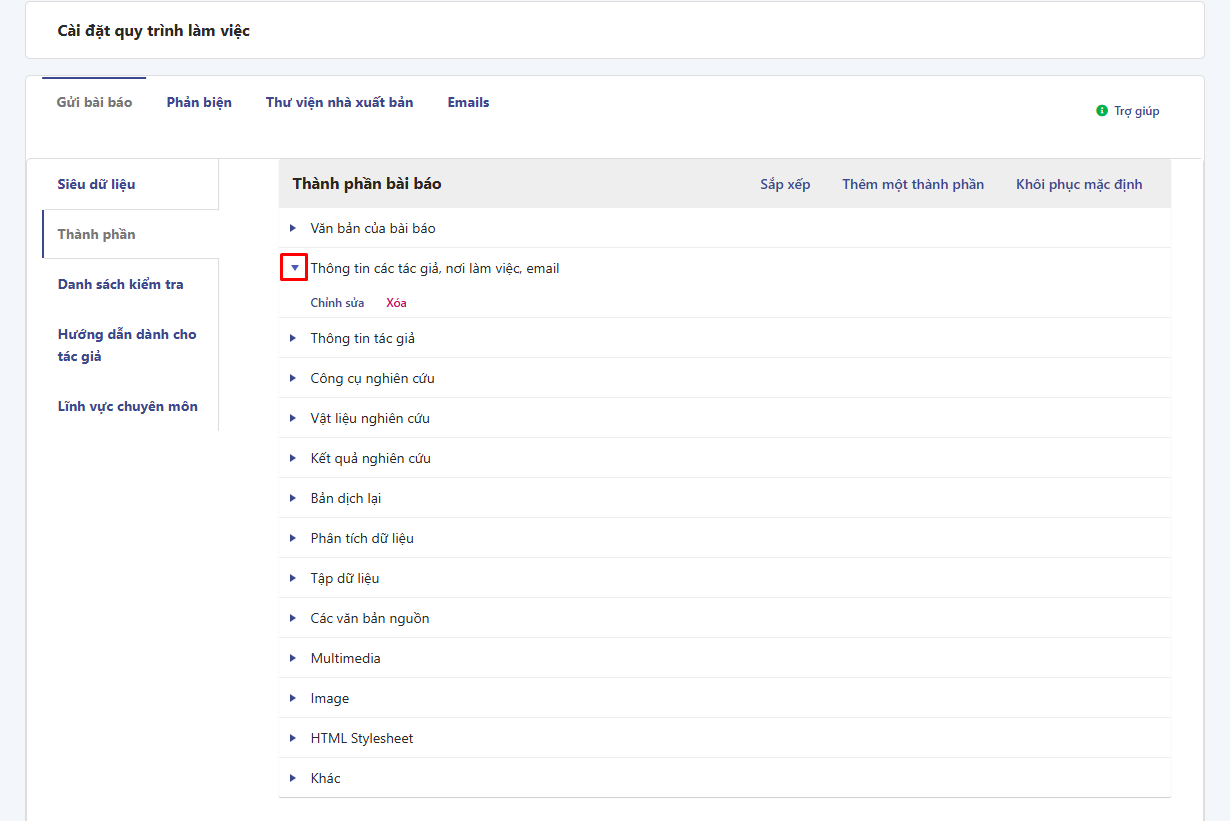This screenshot has width=1230, height=821.
Task: Click the red Xóa link
Action: pyautogui.click(x=396, y=303)
